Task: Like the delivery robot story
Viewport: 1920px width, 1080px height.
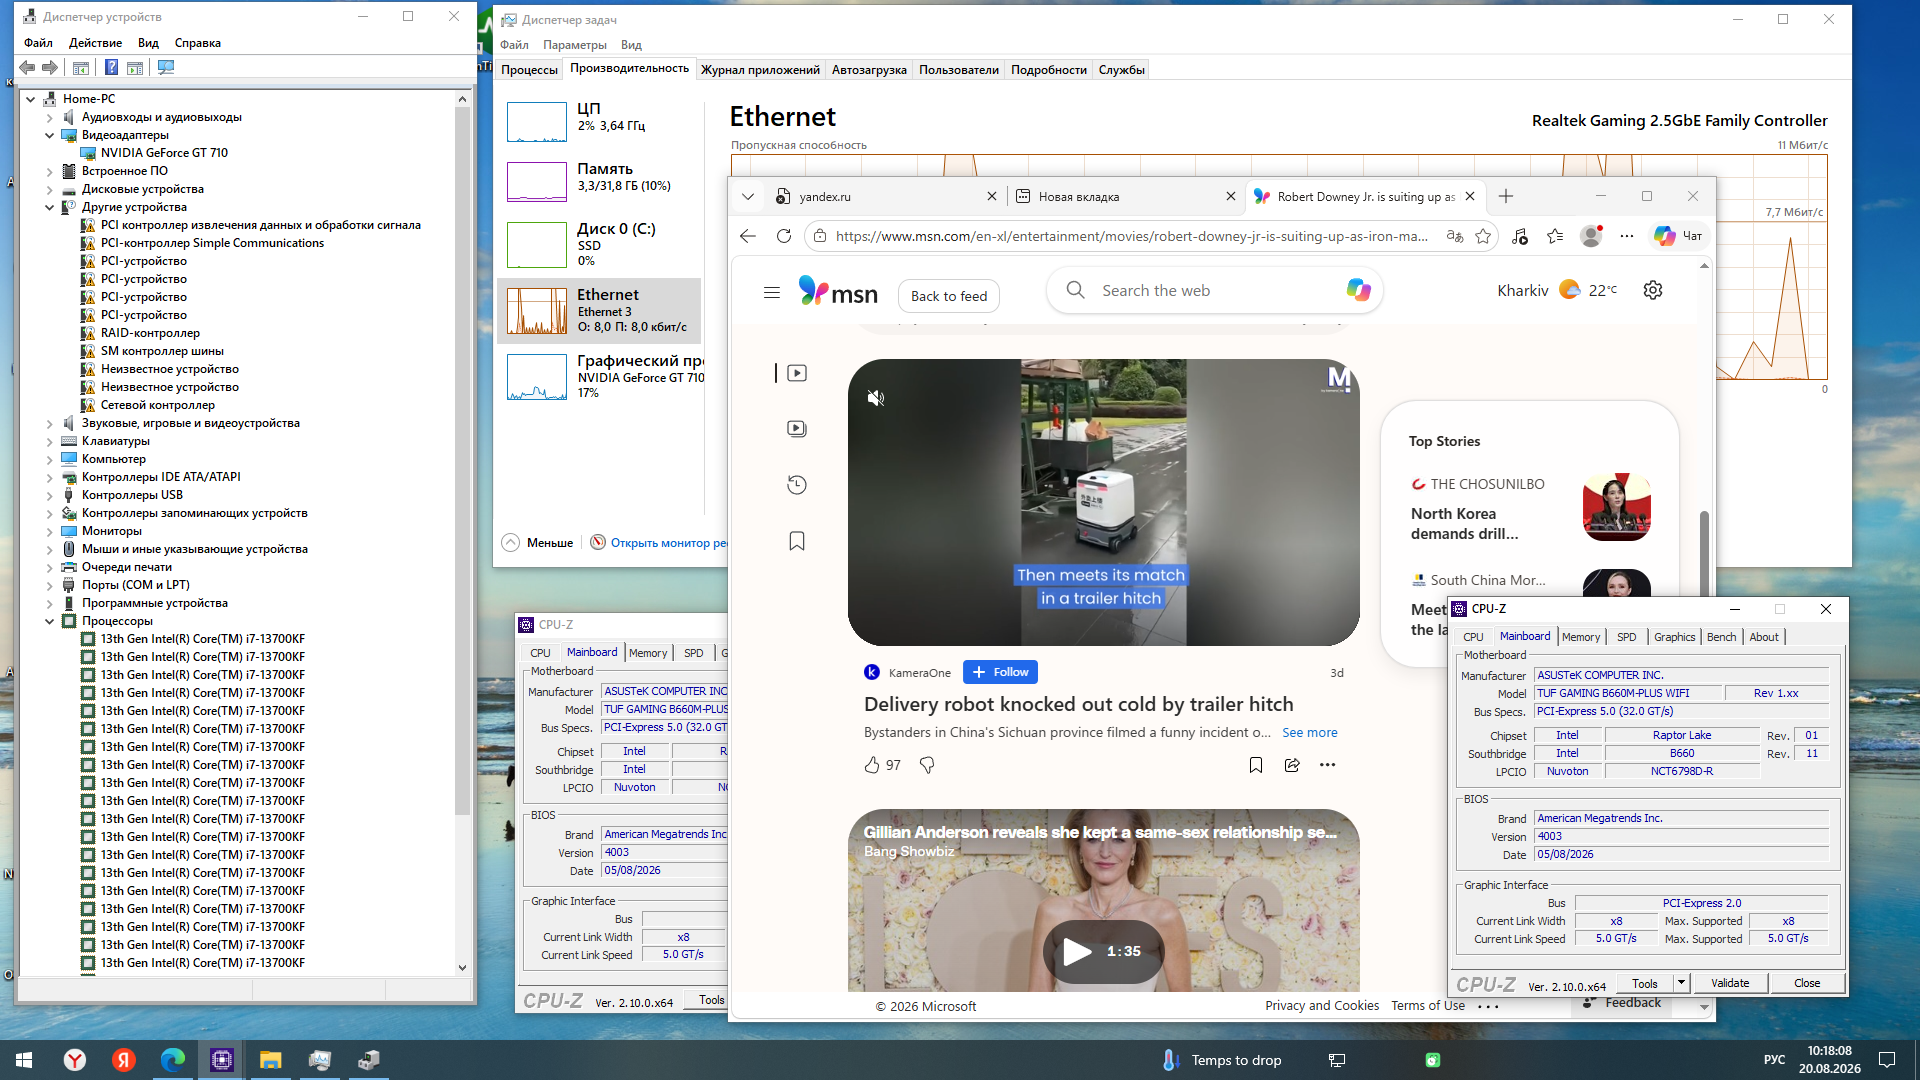Action: pyautogui.click(x=872, y=765)
